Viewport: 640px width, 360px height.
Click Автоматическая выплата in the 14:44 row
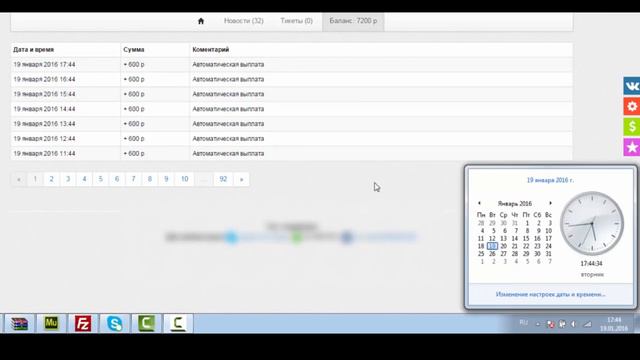click(x=228, y=109)
